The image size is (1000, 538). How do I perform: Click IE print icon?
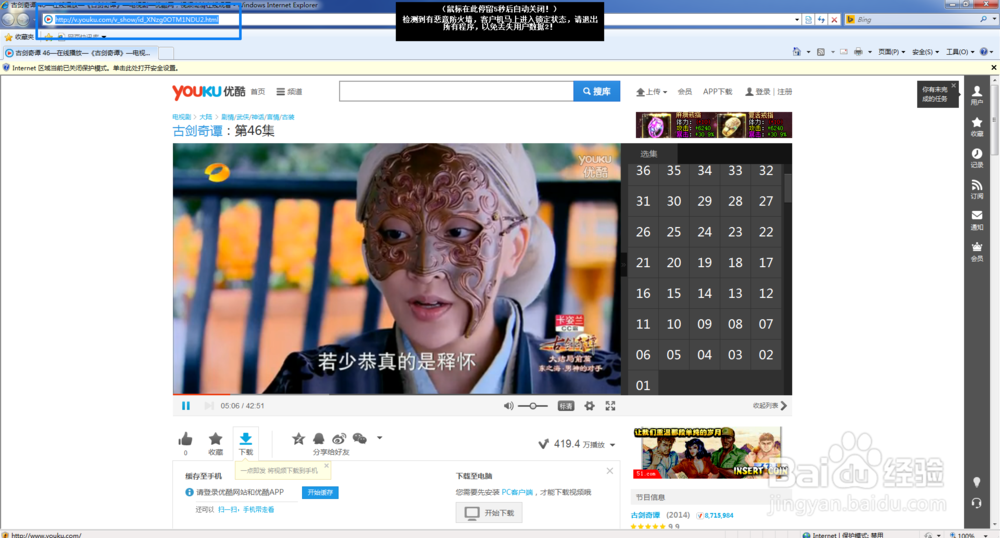tap(858, 52)
